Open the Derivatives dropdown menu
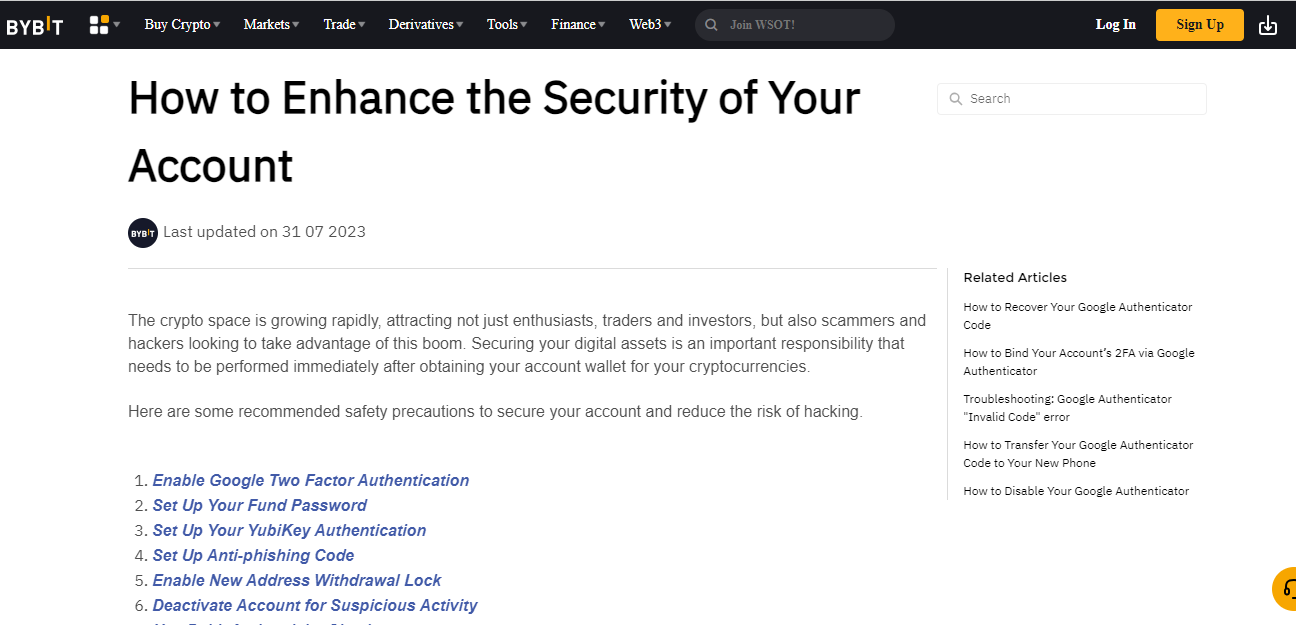Image resolution: width=1296 pixels, height=625 pixels. click(x=426, y=25)
